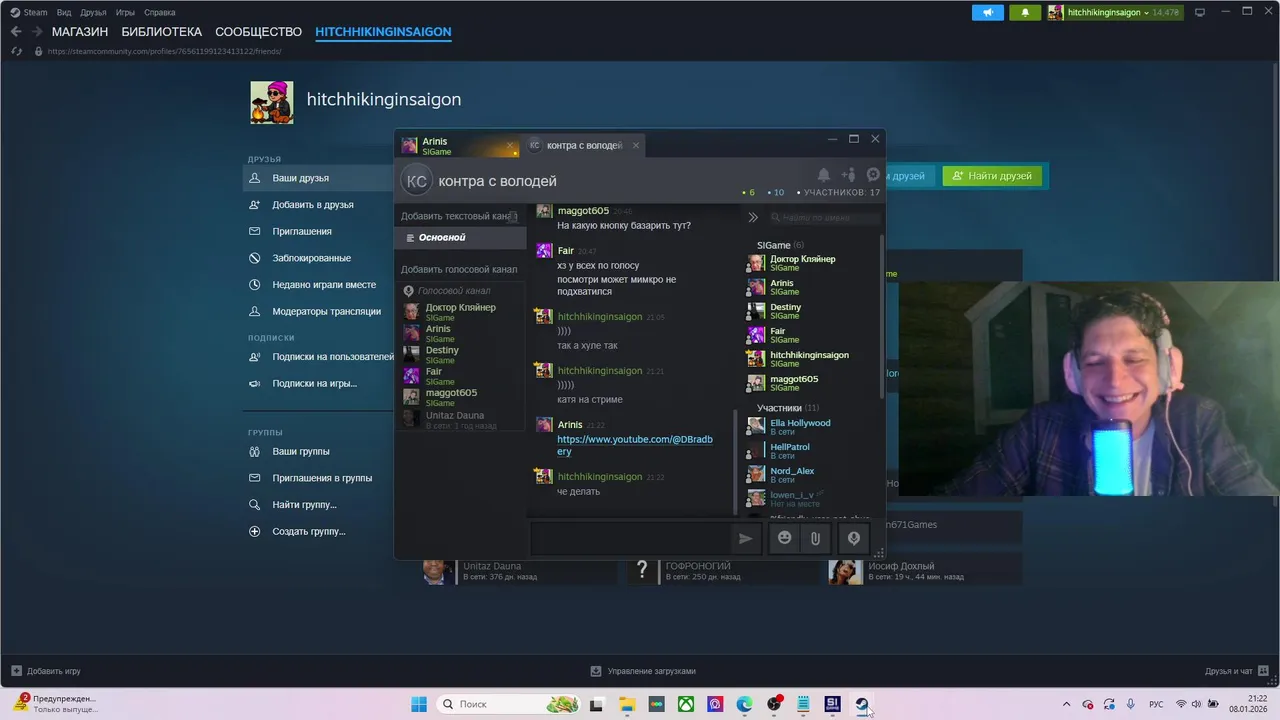Start voice chat via microphone pin icon

pyautogui.click(x=854, y=539)
